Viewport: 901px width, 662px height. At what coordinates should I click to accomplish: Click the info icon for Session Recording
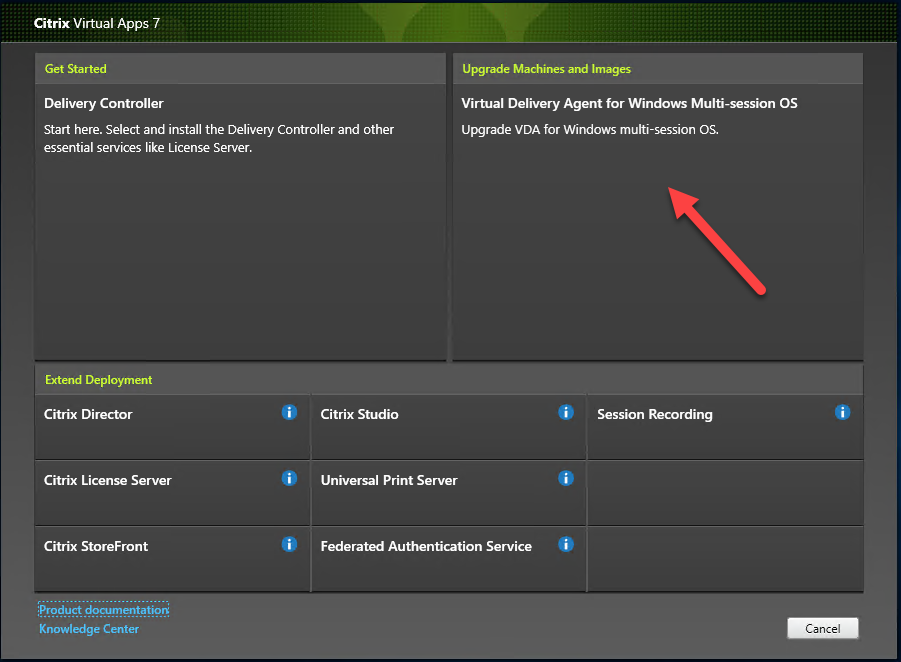pyautogui.click(x=842, y=412)
